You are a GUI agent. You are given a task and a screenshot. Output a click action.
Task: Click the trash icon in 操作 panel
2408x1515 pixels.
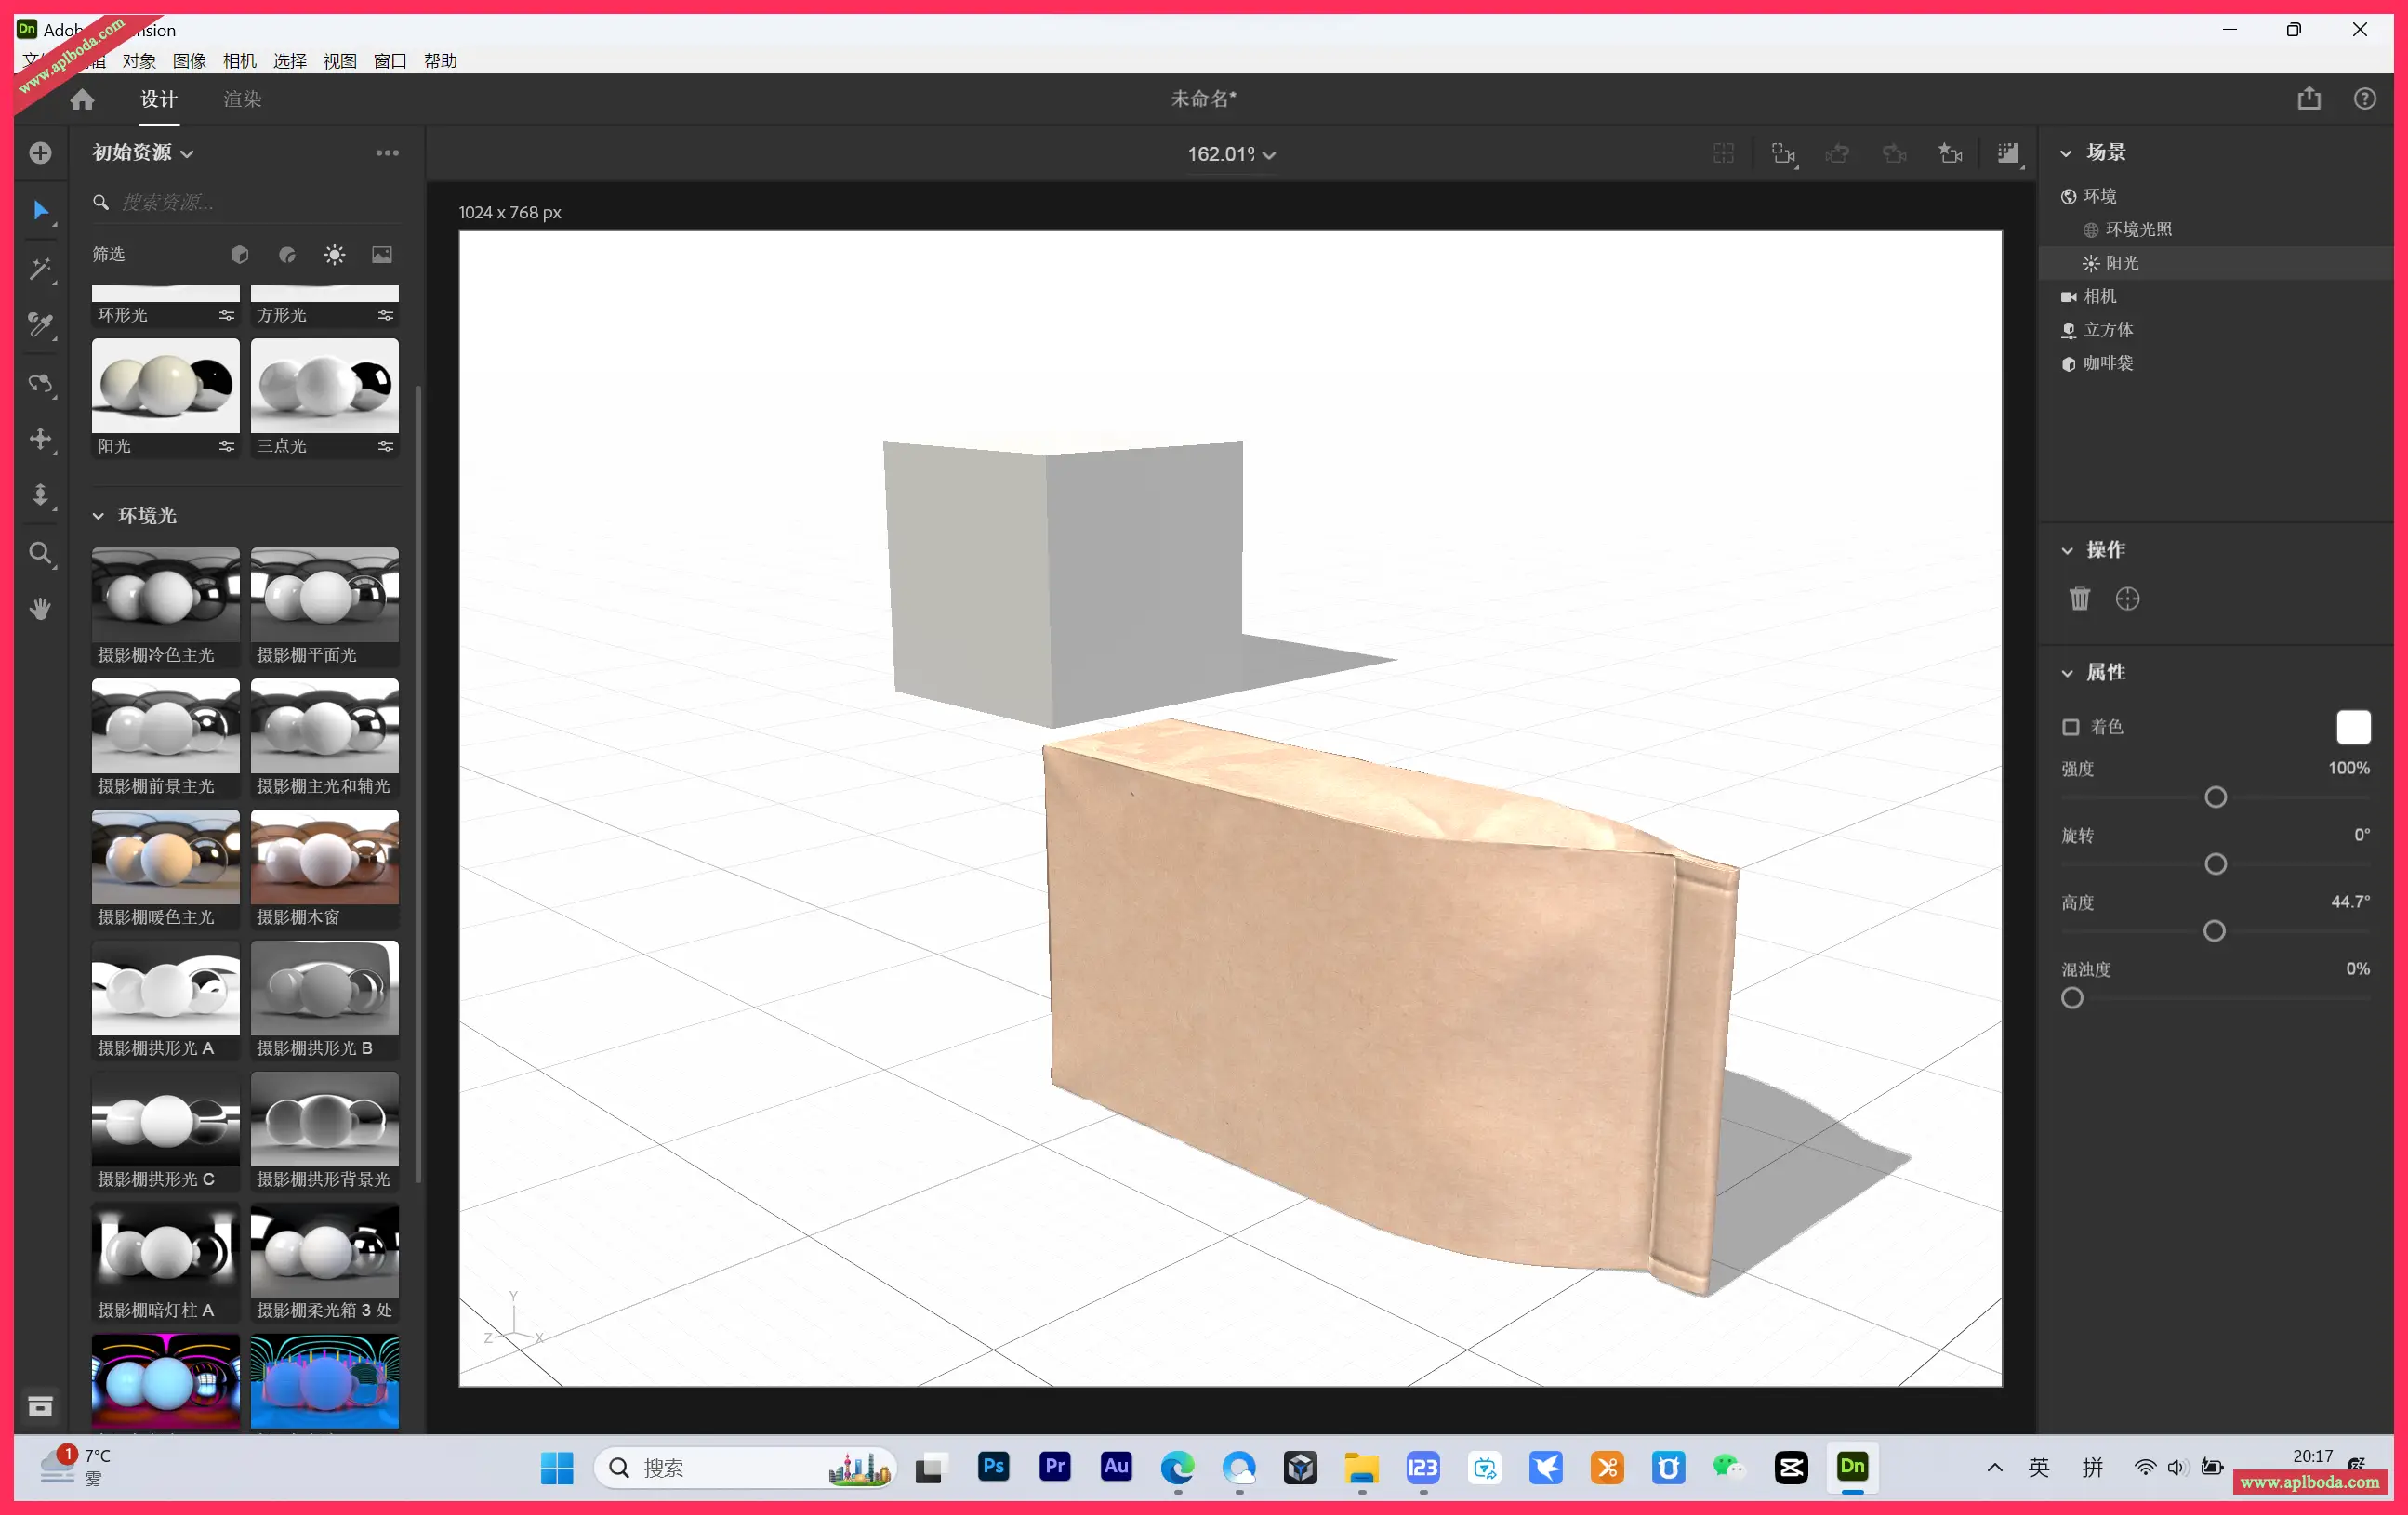coord(2080,598)
